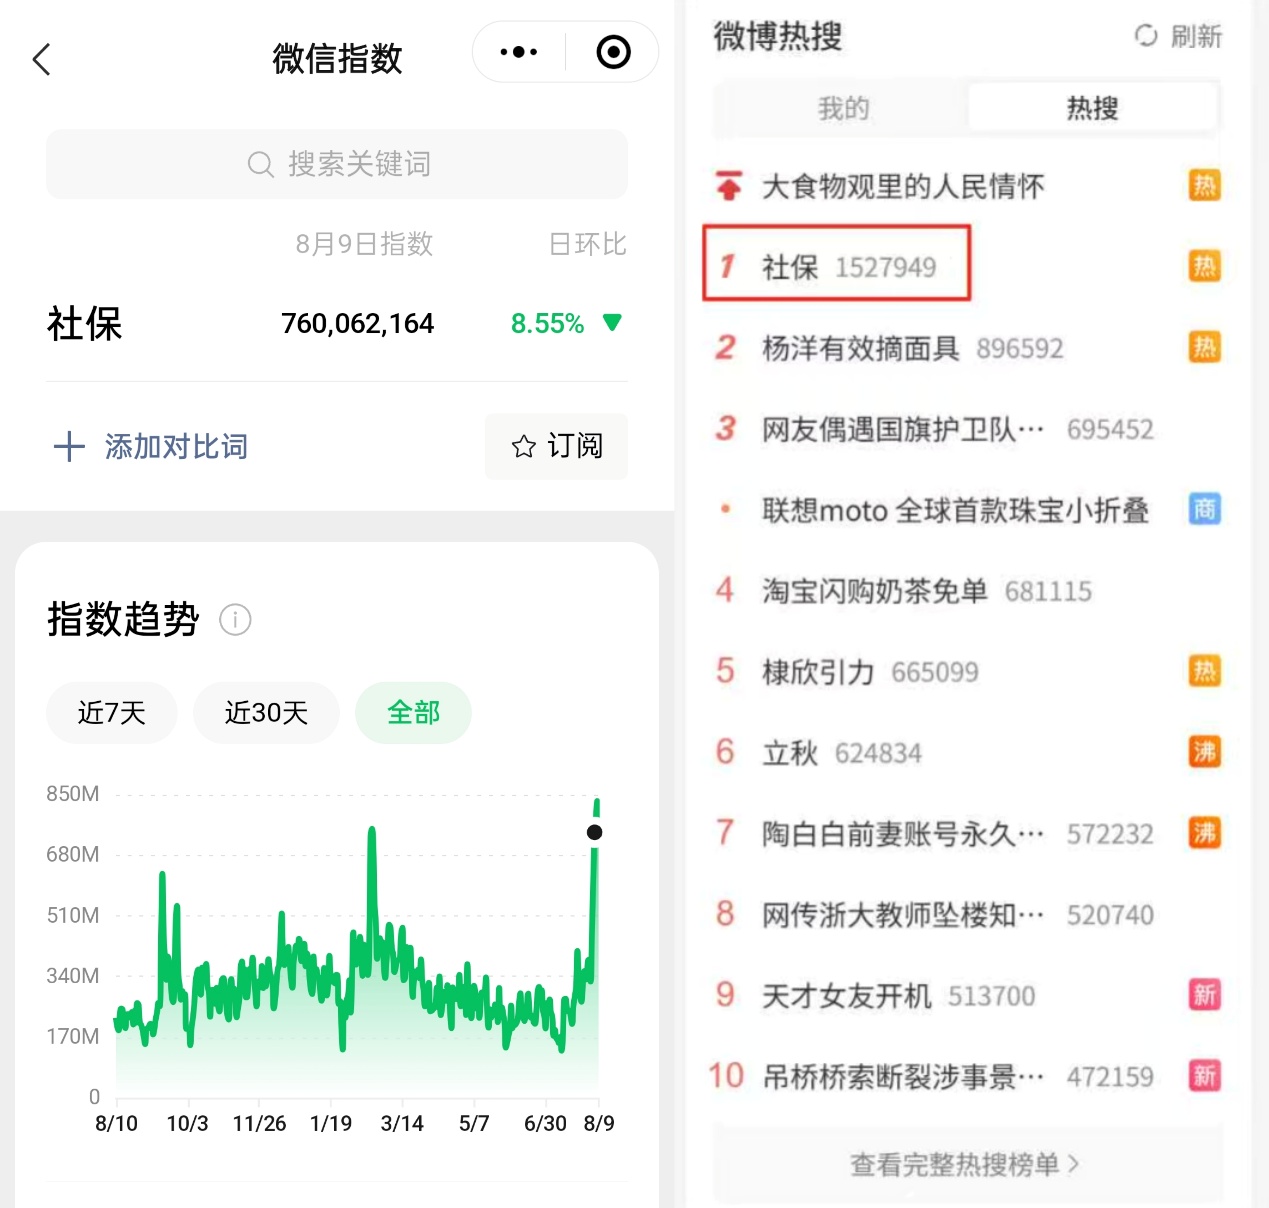Tap the hot badge beside 社保
The image size is (1269, 1208).
click(1204, 266)
